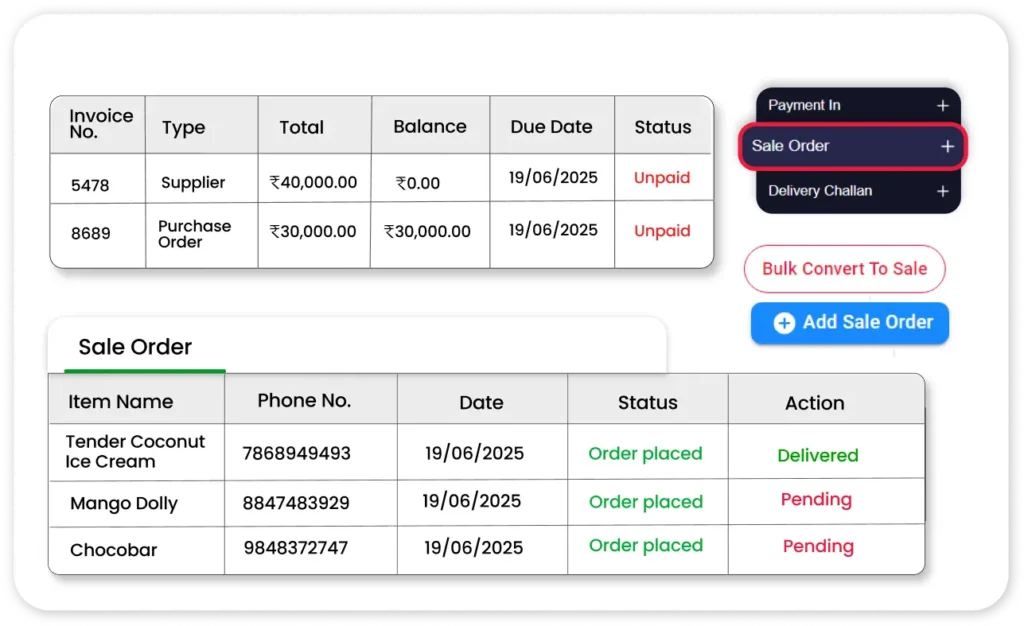Screen dimensions: 1024x626
Task: Click the plus circle icon in Add Sale Order
Action: pyautogui.click(x=785, y=323)
